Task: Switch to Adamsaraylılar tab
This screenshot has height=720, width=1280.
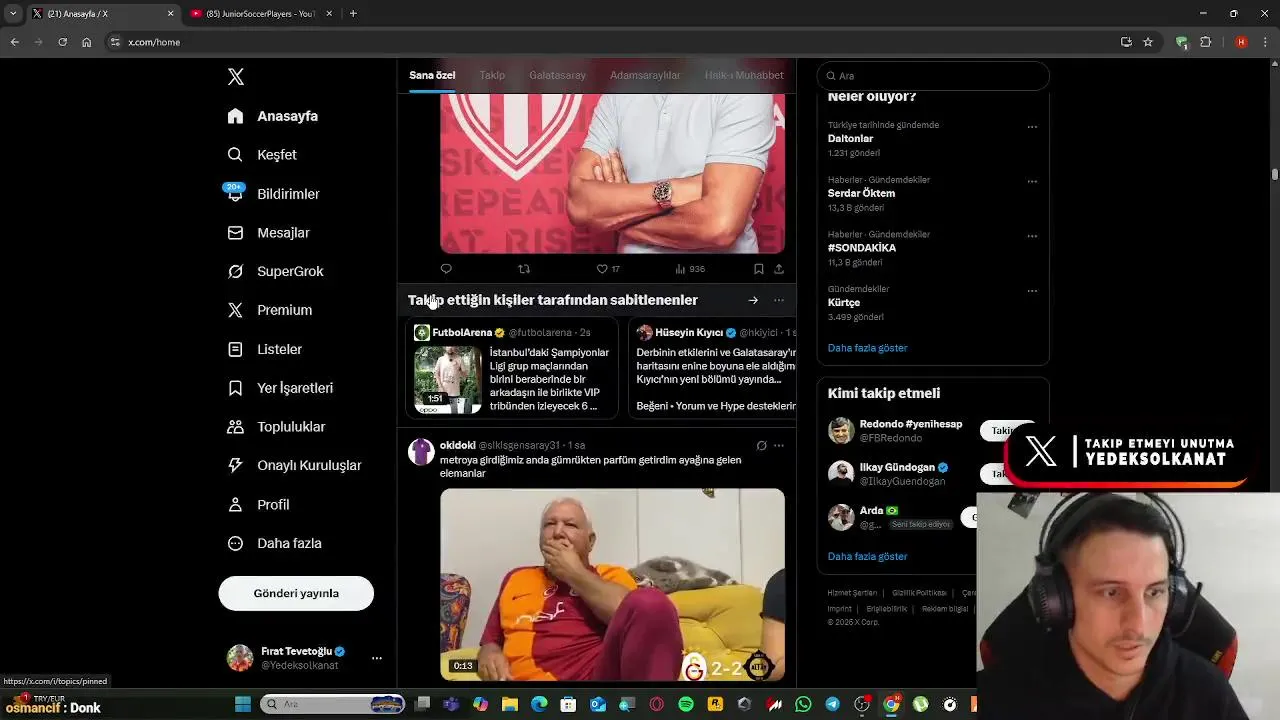Action: (x=645, y=75)
